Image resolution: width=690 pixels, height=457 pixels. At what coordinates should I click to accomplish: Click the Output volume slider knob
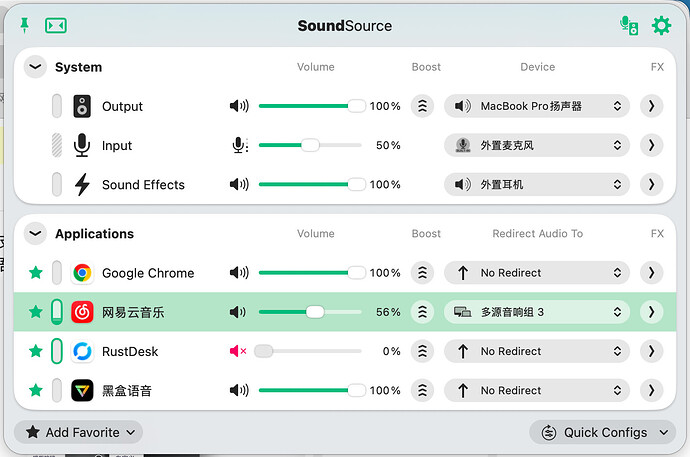356,106
